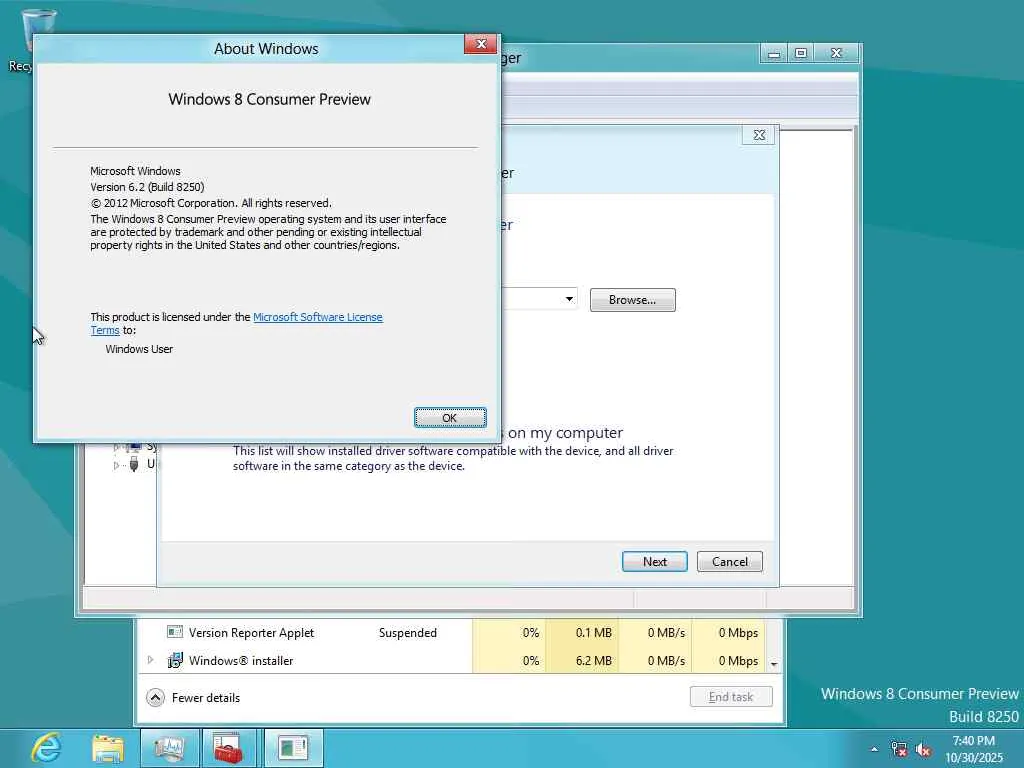Switch to the Version Reporter taskbar button

pos(293,748)
